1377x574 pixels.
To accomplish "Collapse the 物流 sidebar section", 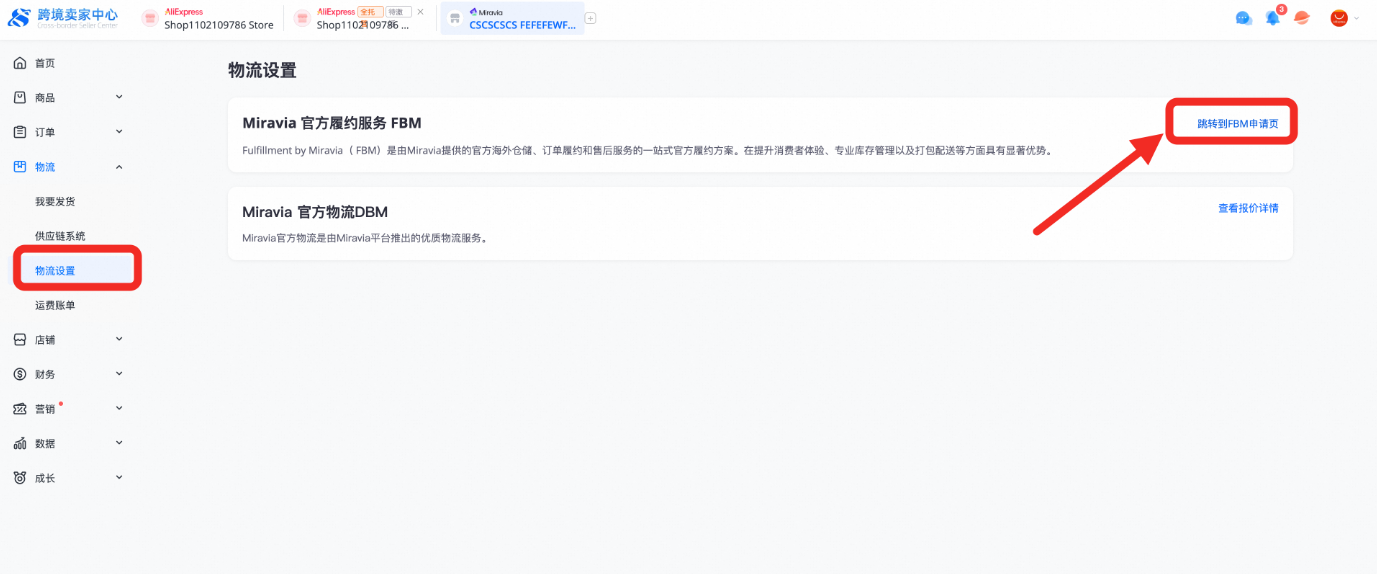I will click(x=119, y=167).
